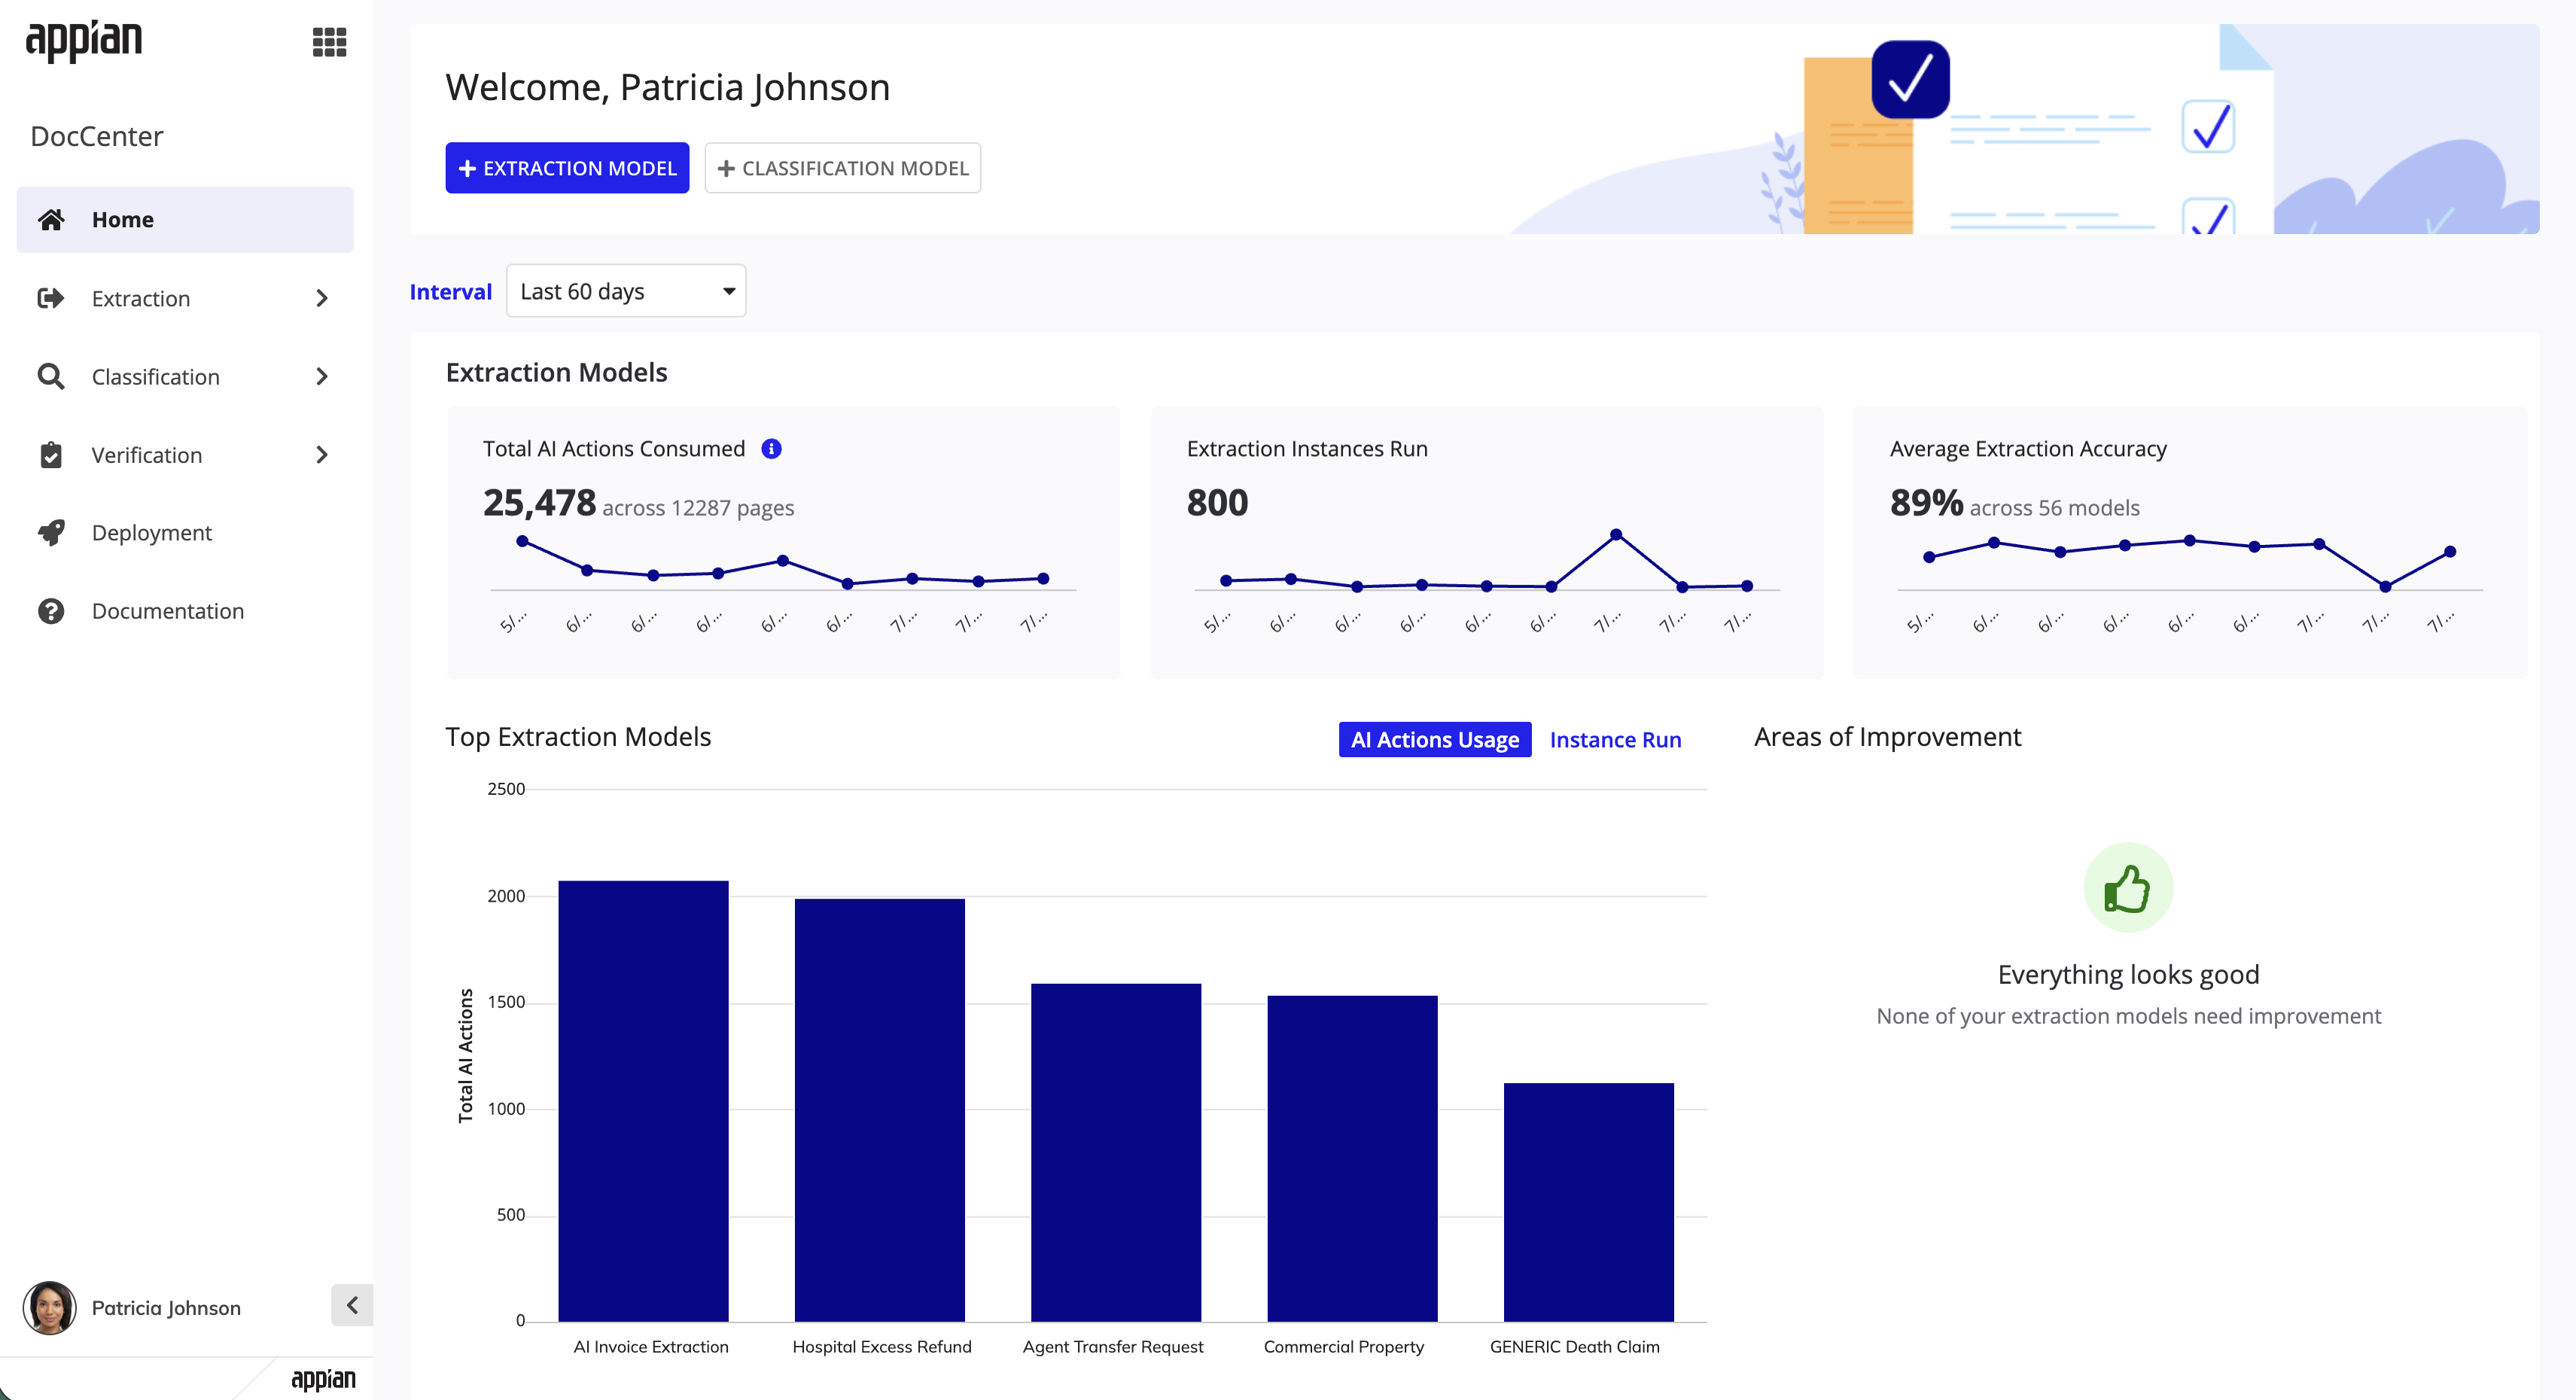Expand the Extraction menu chevron
Viewport: 2576px width, 1400px height.
[x=321, y=298]
